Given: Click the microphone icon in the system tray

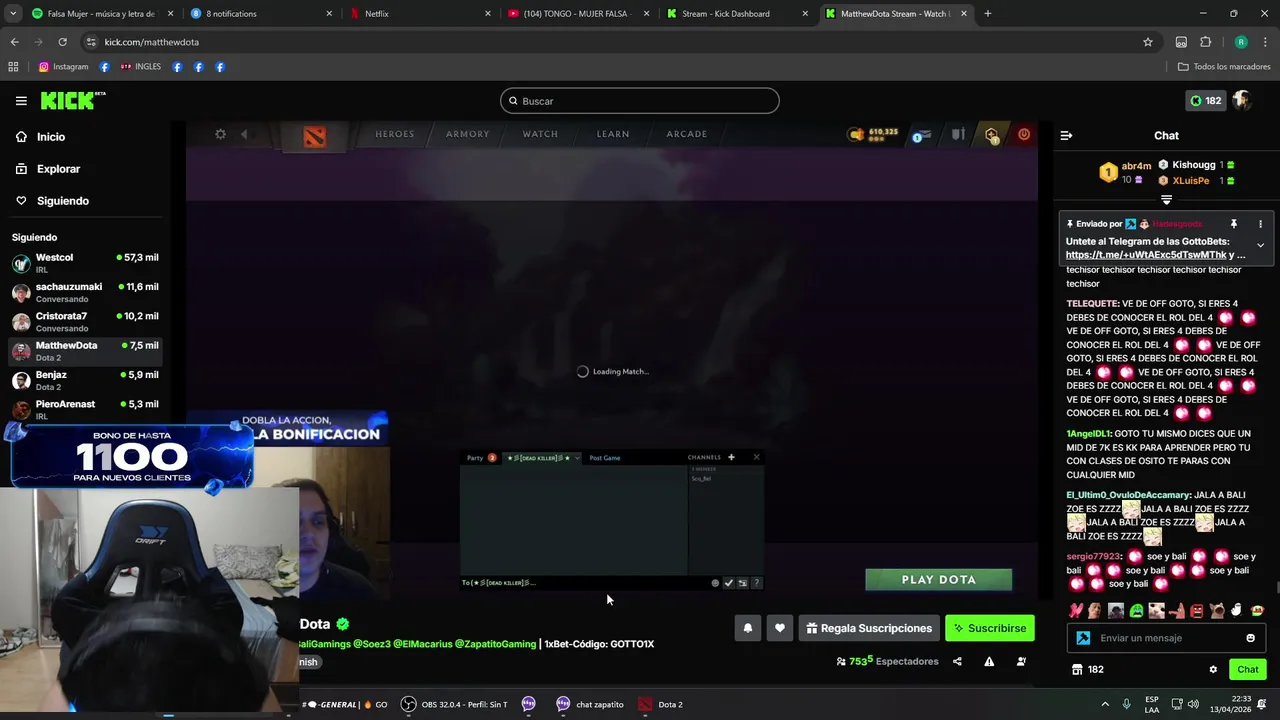Looking at the screenshot, I should point(1126,704).
